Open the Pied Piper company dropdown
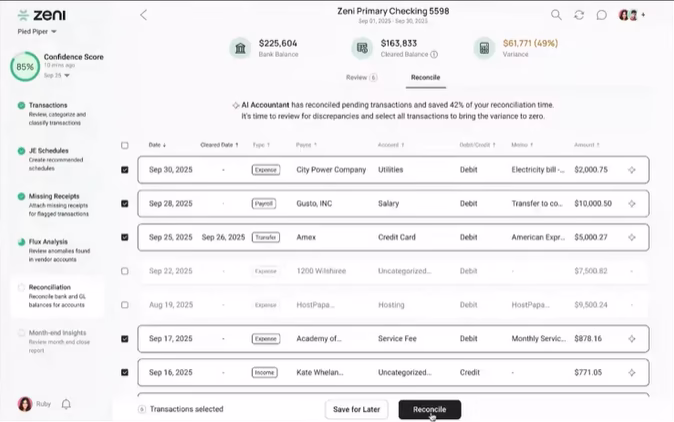 (x=37, y=31)
